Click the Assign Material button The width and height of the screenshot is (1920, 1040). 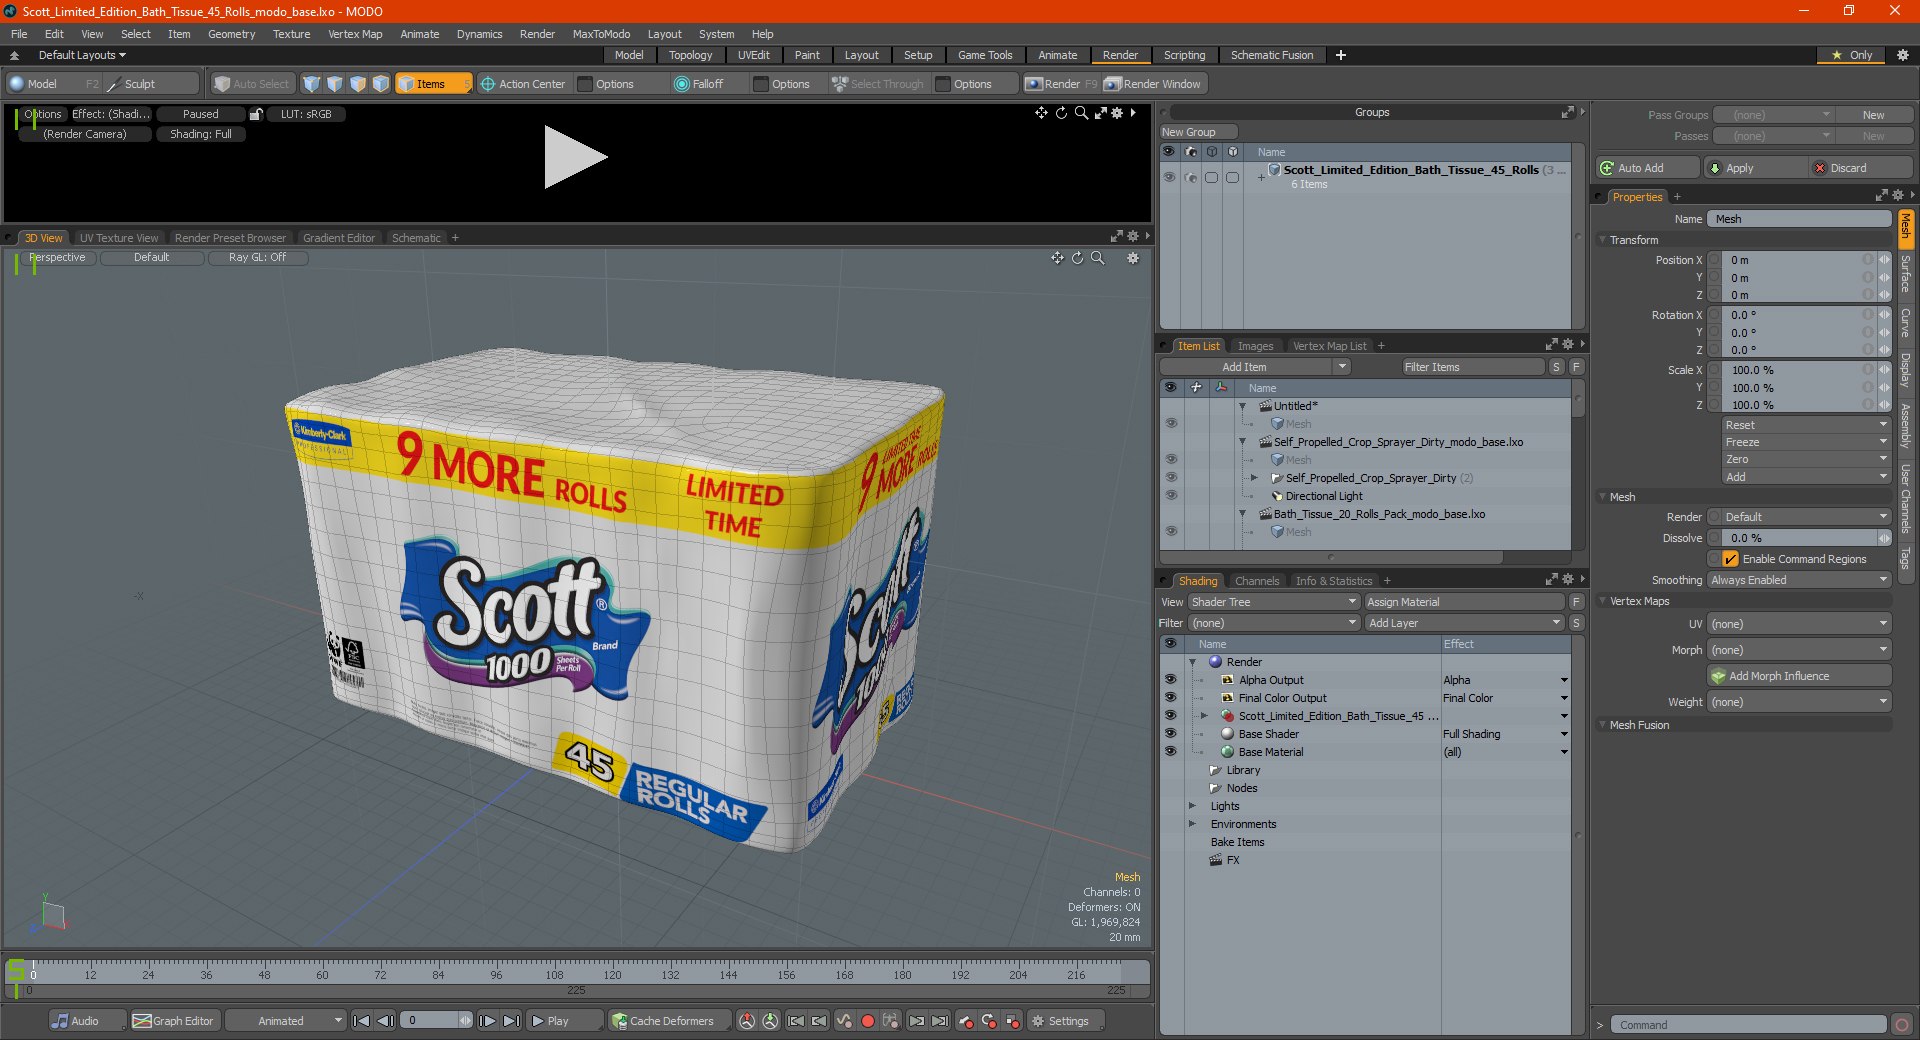click(1464, 602)
